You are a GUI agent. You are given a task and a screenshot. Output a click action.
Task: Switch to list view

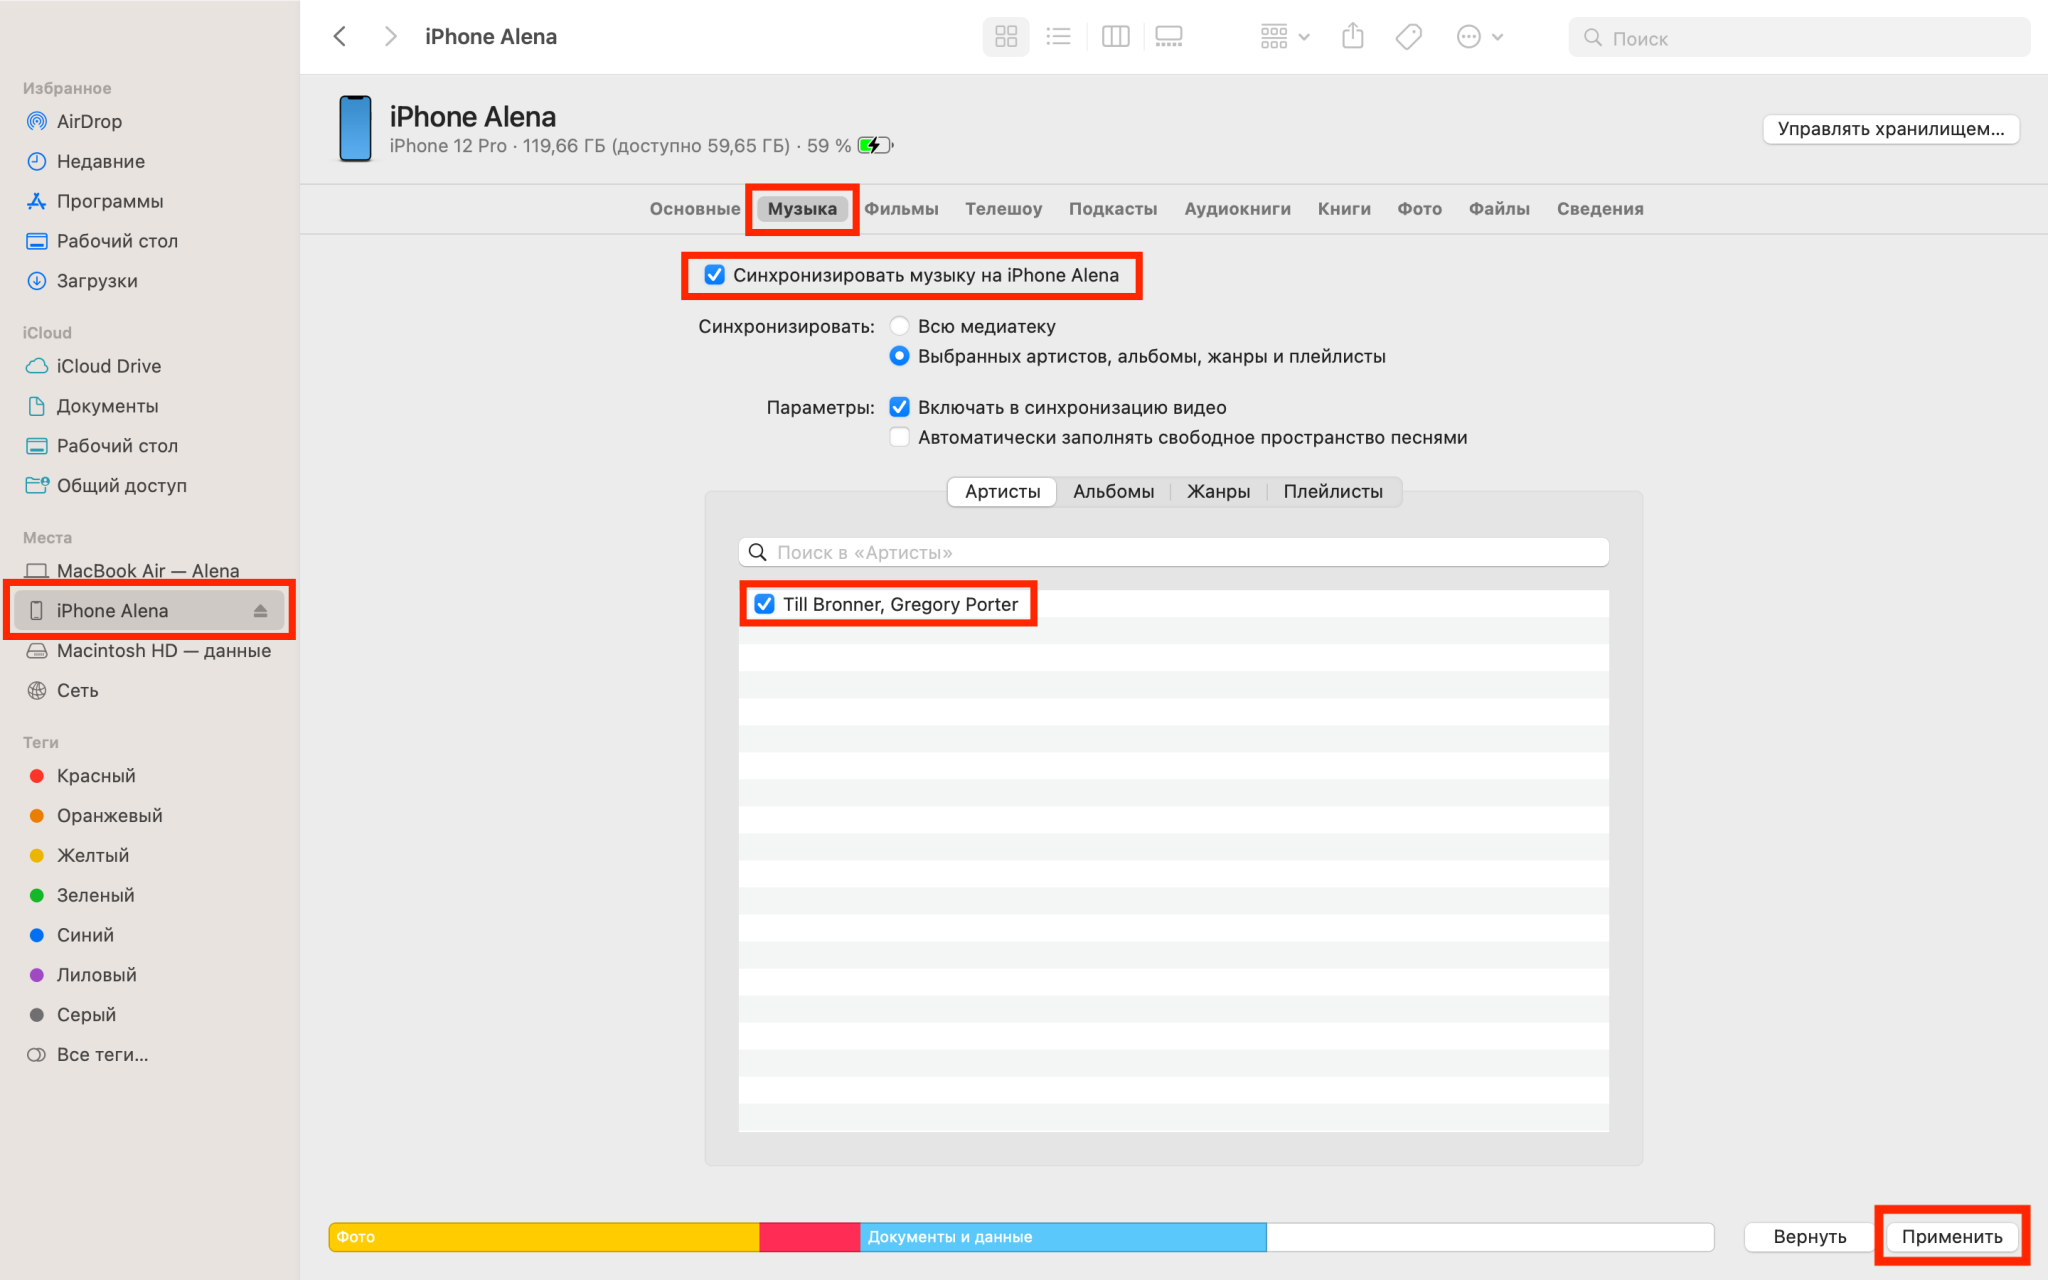(x=1058, y=37)
